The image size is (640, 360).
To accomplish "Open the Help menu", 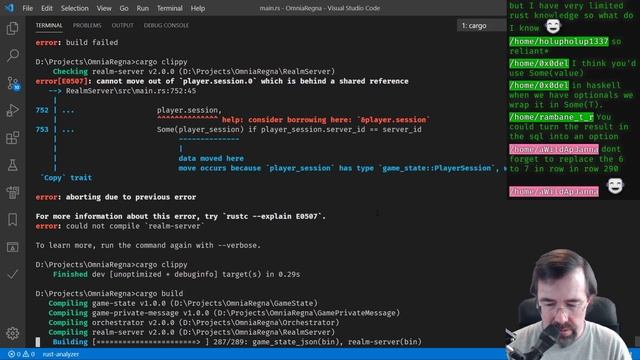I will [x=198, y=8].
